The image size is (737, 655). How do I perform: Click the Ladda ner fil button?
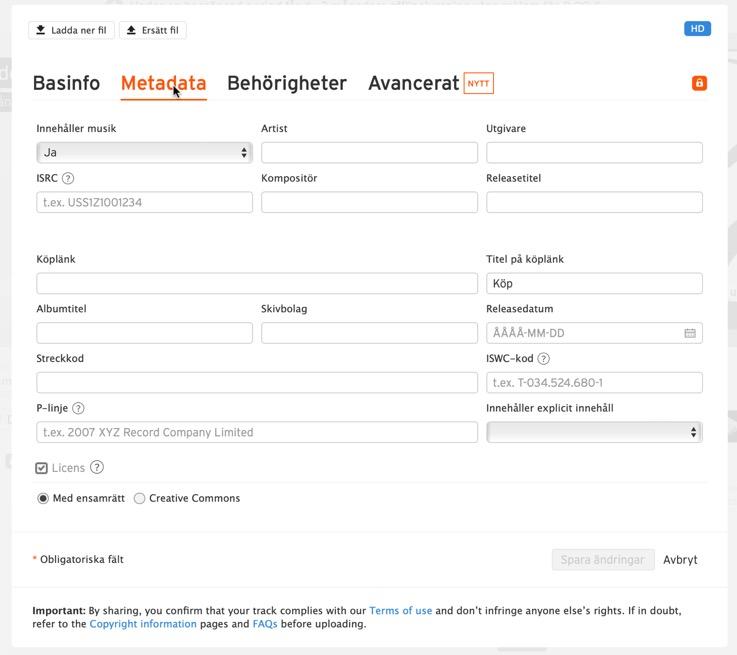click(71, 30)
